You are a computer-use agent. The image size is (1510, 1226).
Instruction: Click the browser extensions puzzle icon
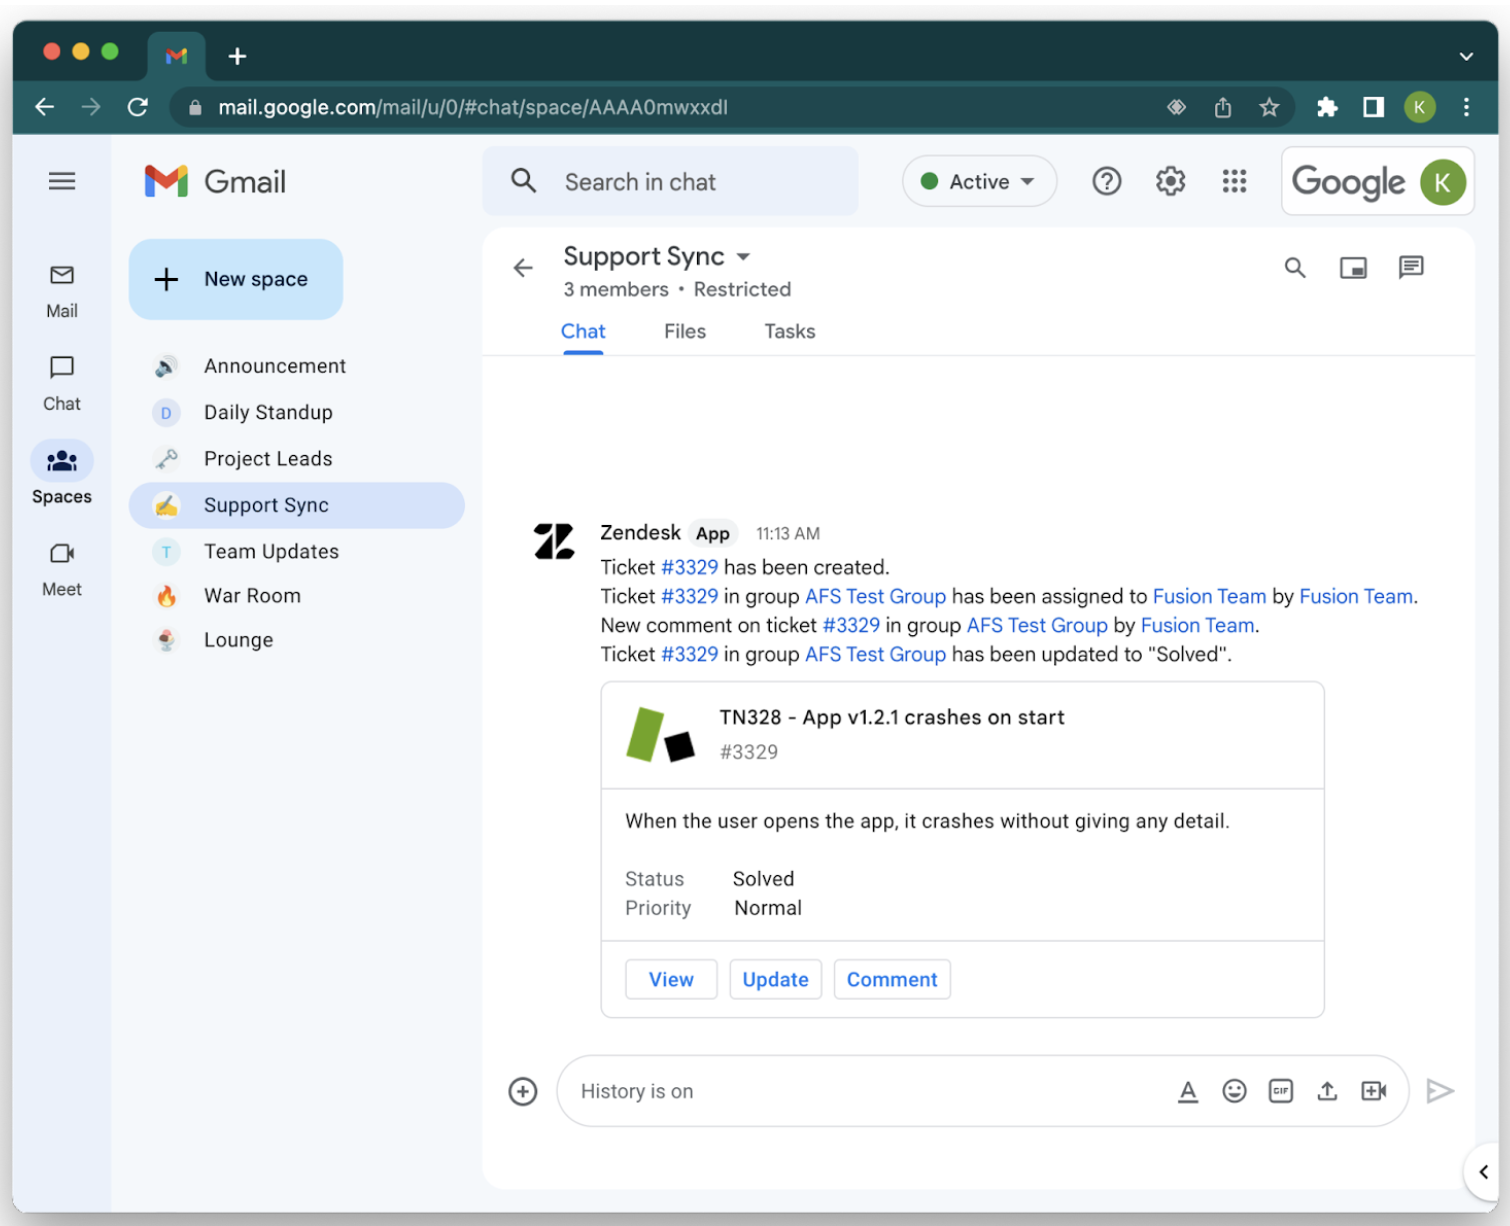[x=1327, y=107]
